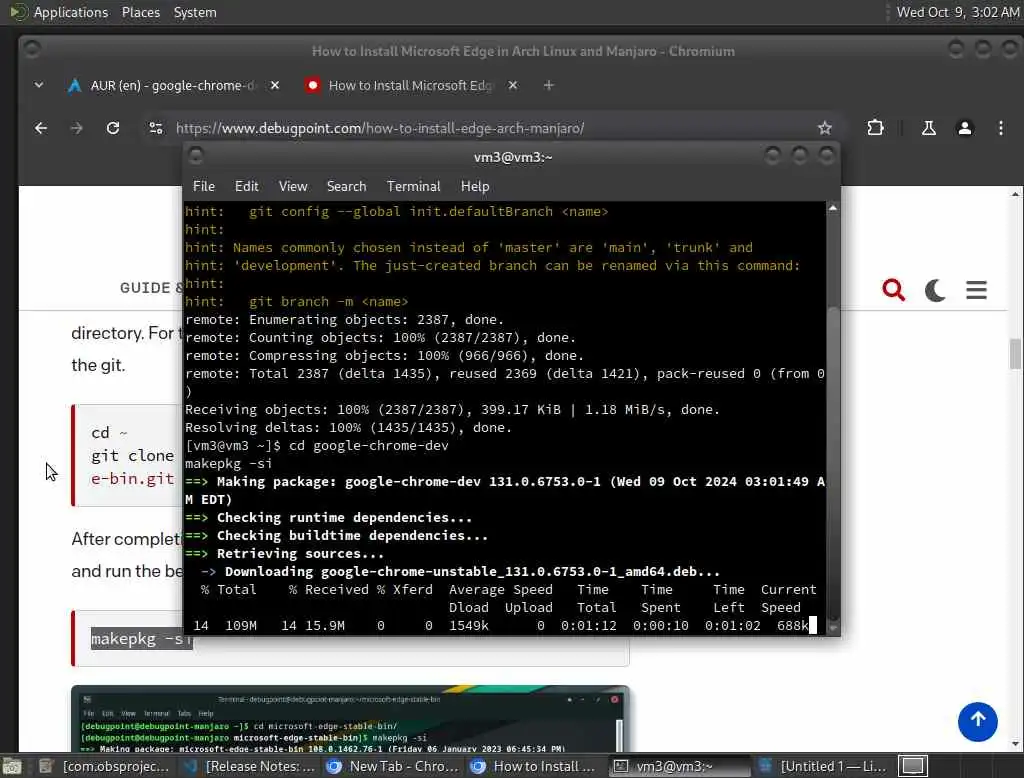Switch to com.obsproject taskbar window

pyautogui.click(x=105, y=766)
